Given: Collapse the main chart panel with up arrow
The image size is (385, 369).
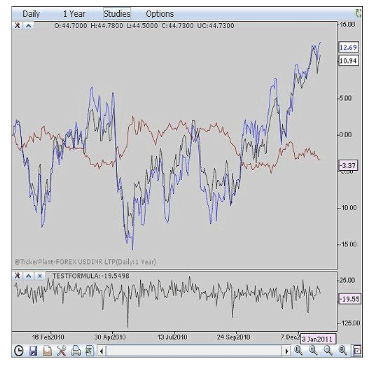Looking at the screenshot, I should [29, 26].
